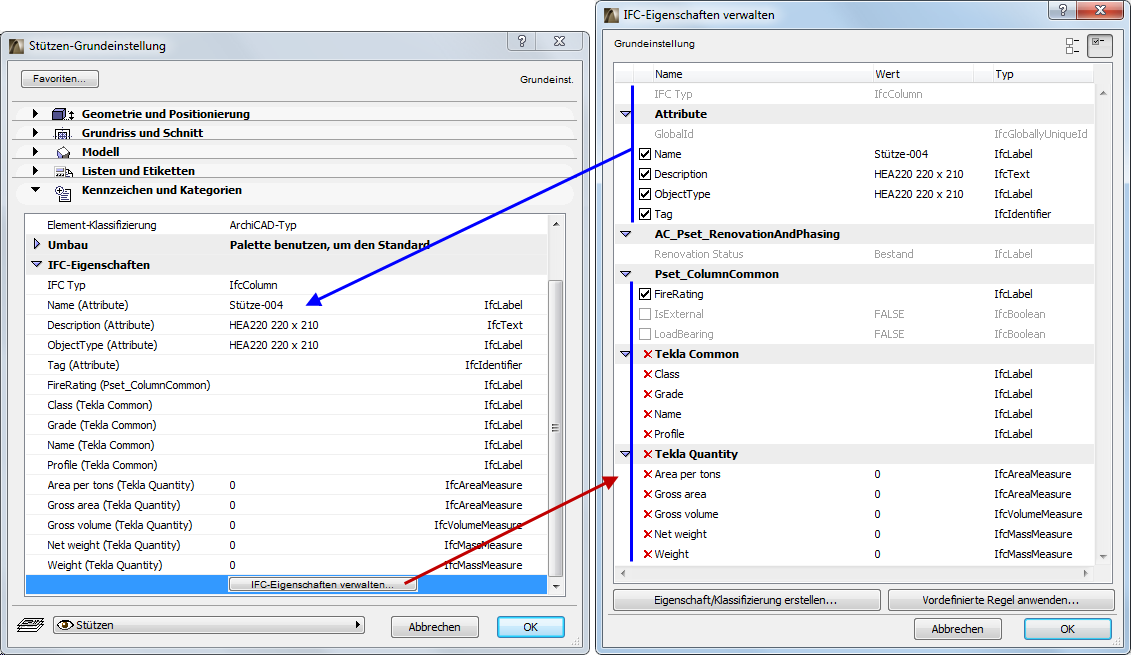Switch to tree view icon in IFC manager

tap(1073, 45)
